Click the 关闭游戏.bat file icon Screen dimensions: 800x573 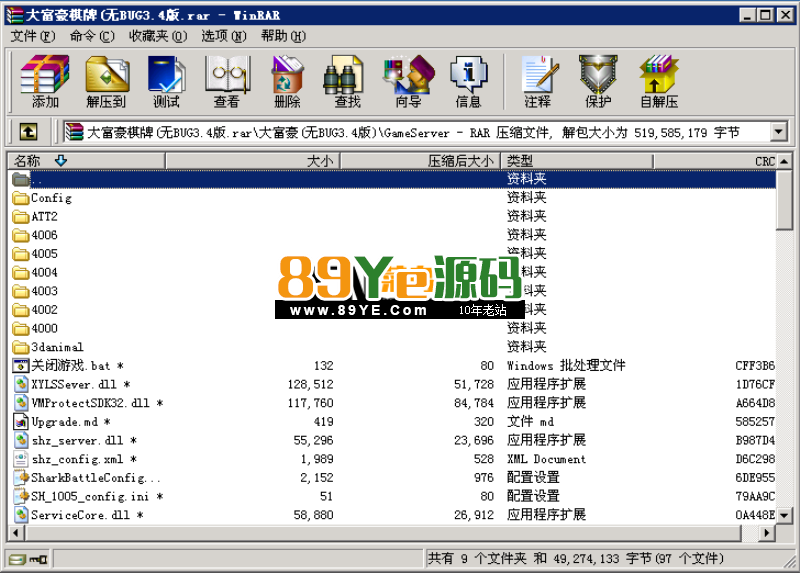(x=20, y=366)
